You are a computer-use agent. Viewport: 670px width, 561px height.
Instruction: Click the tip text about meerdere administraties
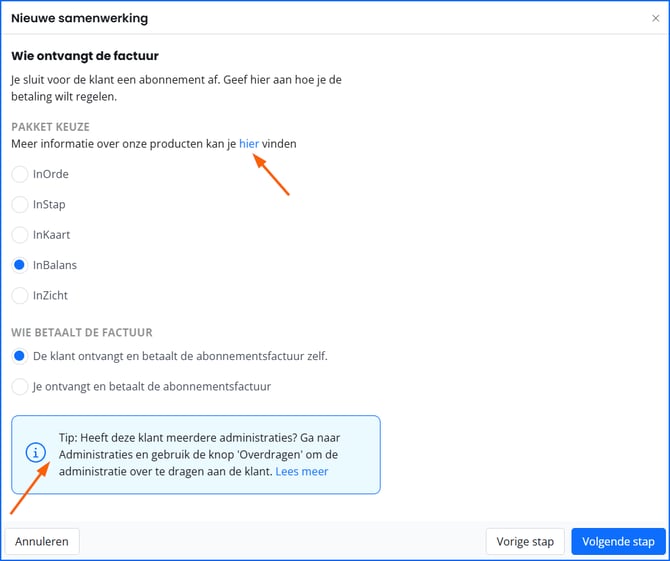(x=200, y=455)
